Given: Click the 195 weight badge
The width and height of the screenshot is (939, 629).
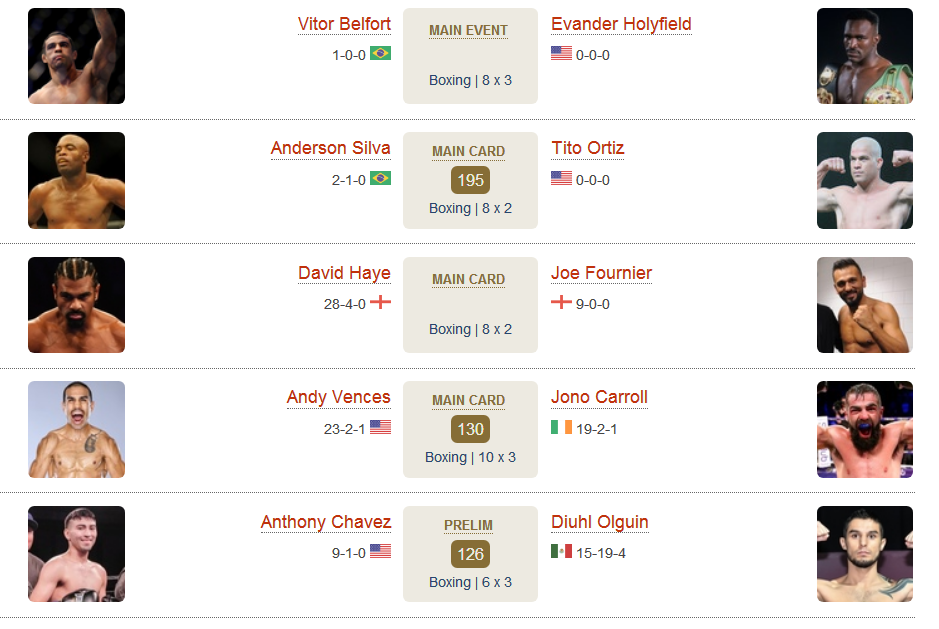Looking at the screenshot, I should coord(470,180).
